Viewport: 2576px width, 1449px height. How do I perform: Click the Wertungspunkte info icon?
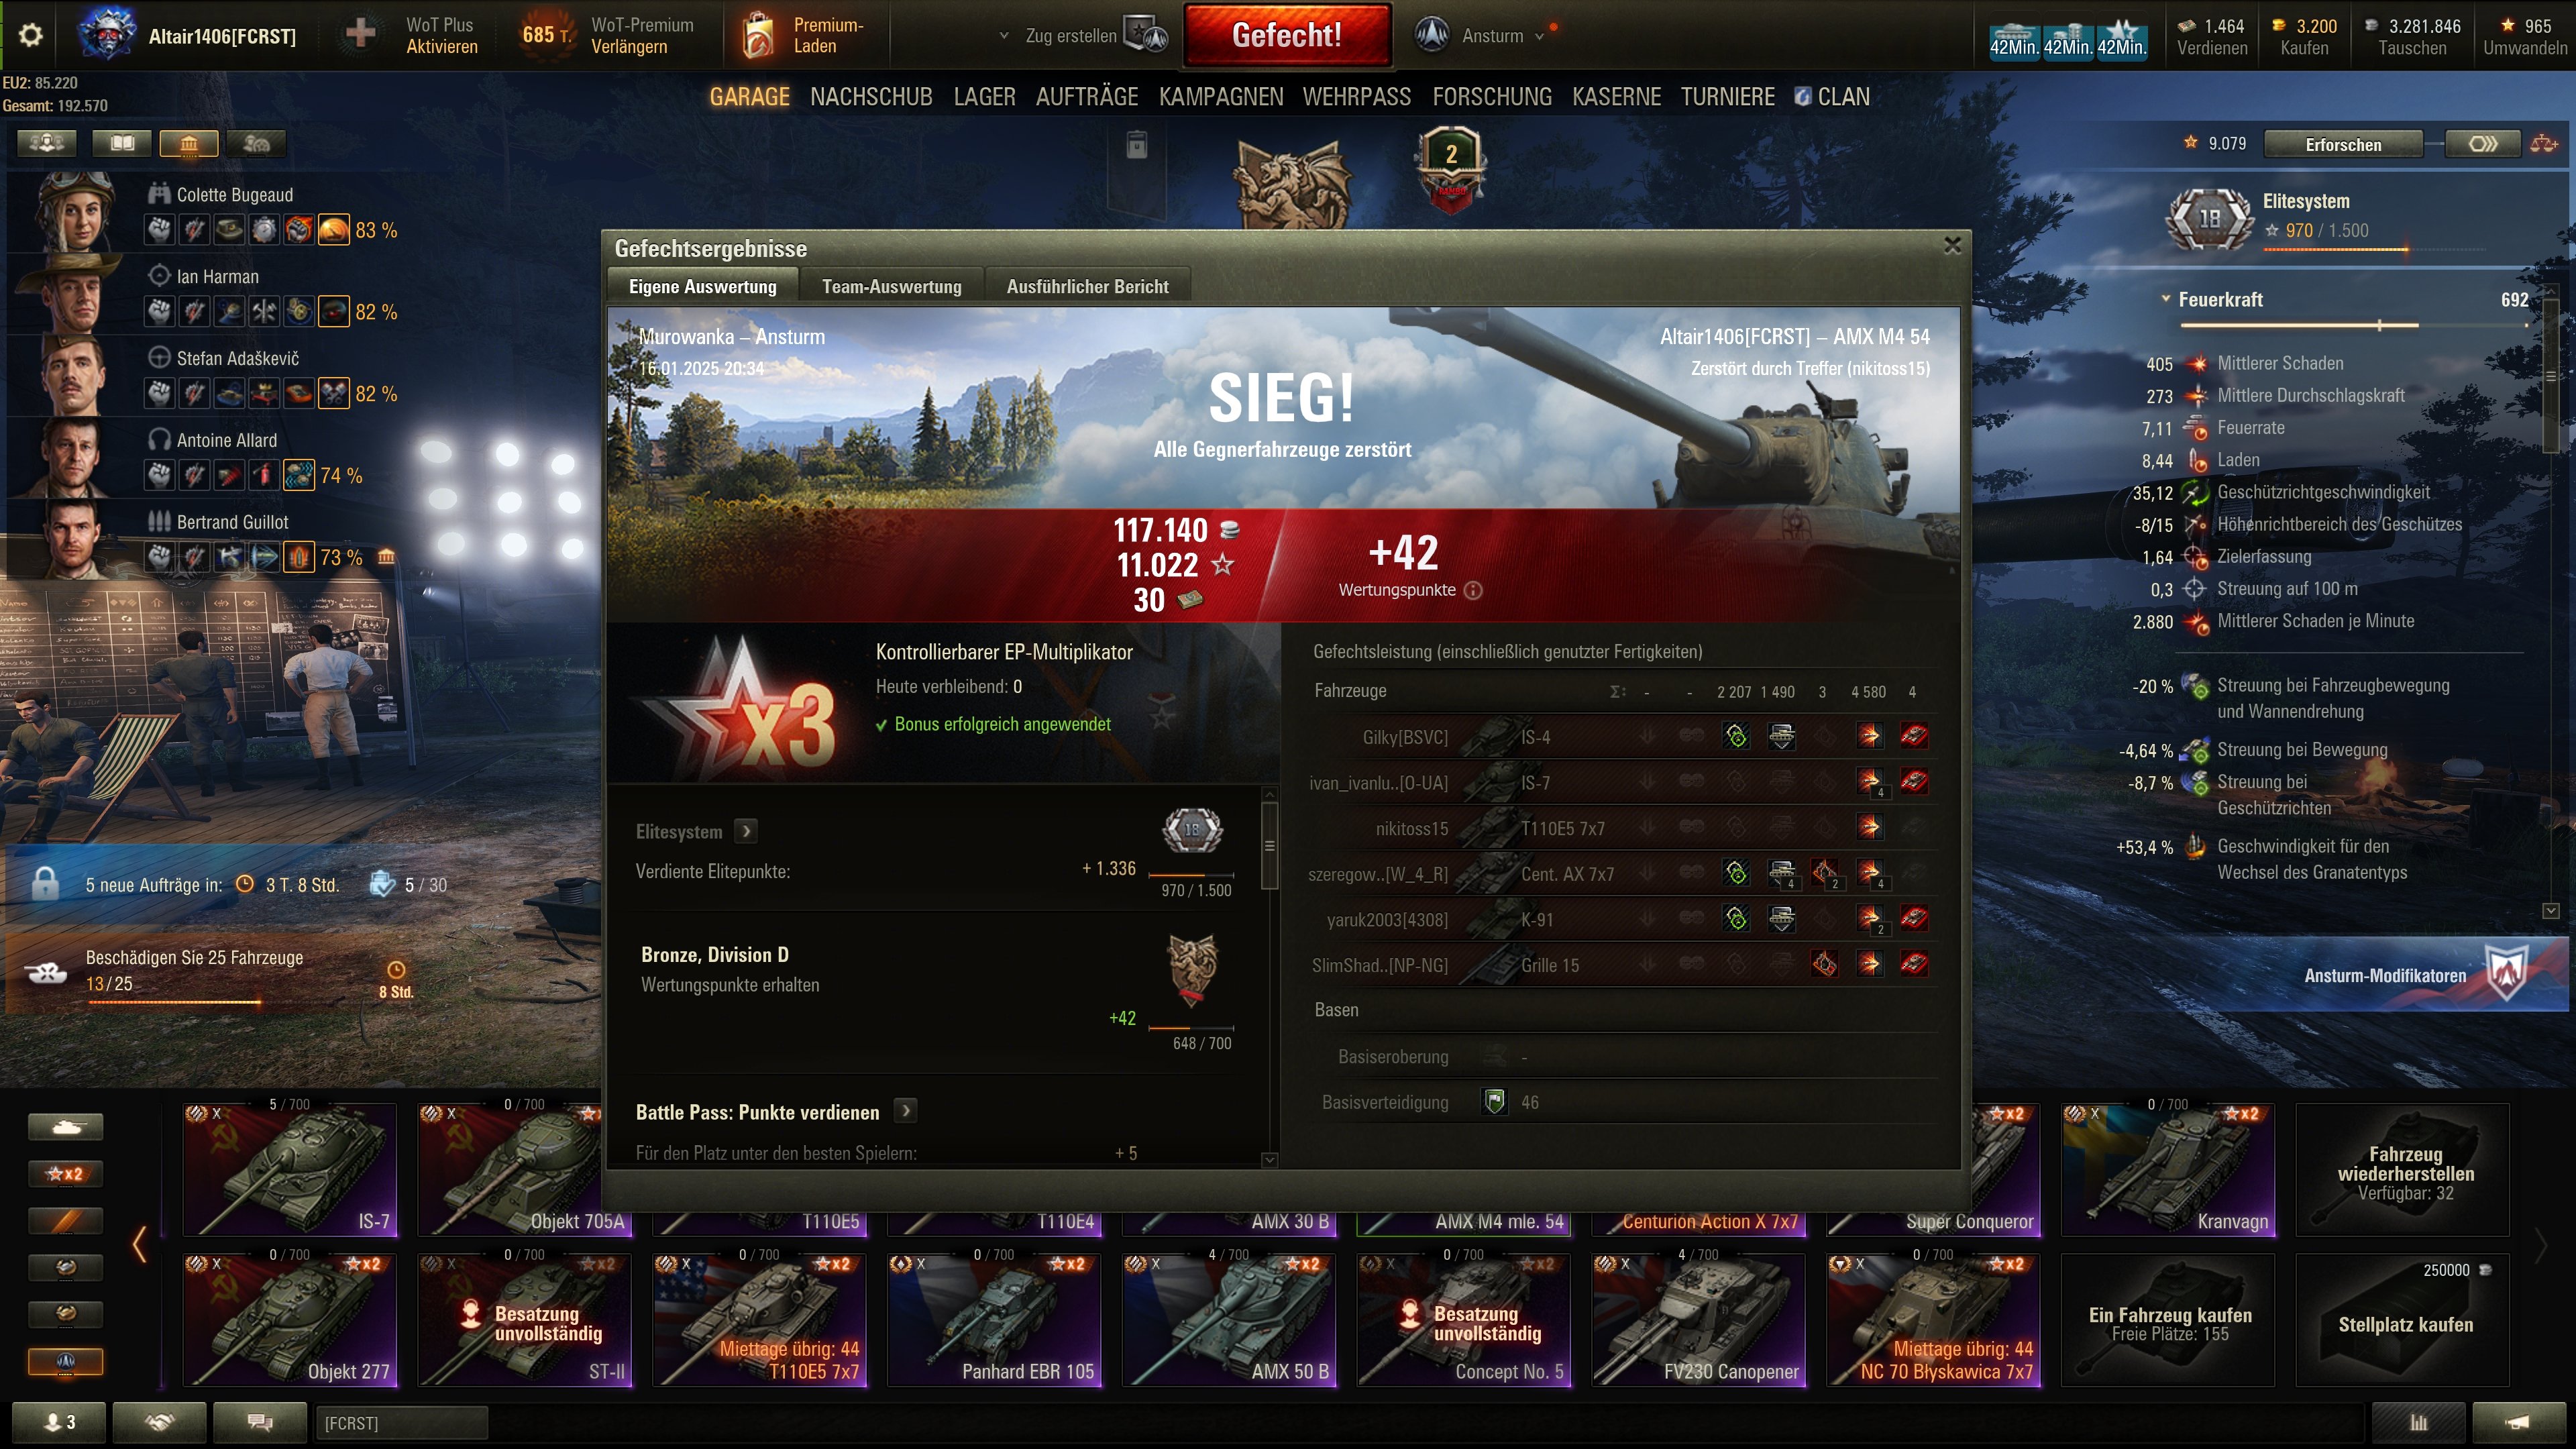coord(1473,590)
